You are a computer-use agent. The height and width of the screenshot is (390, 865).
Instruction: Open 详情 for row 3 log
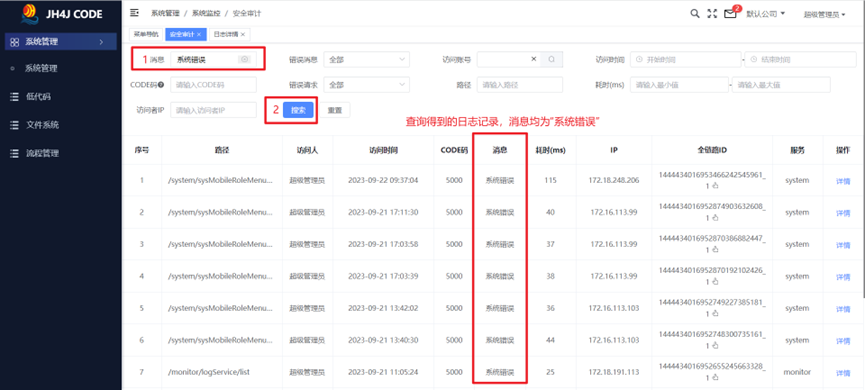[x=843, y=244]
